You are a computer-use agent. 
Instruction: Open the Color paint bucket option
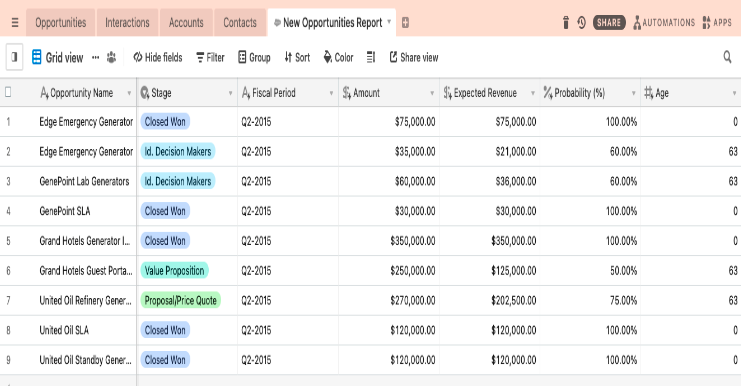point(338,57)
